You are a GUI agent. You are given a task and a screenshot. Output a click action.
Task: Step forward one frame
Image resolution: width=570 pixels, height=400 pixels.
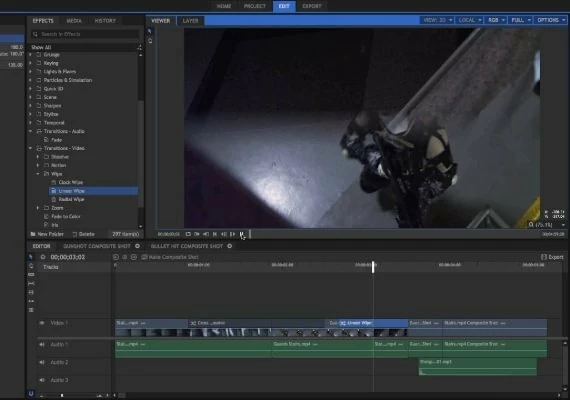pyautogui.click(x=232, y=234)
